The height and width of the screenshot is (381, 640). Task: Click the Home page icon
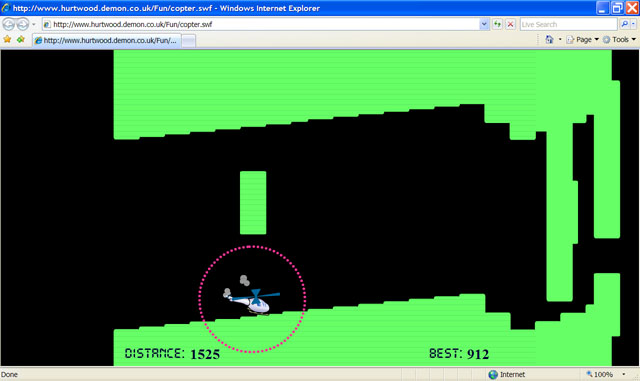pos(549,40)
